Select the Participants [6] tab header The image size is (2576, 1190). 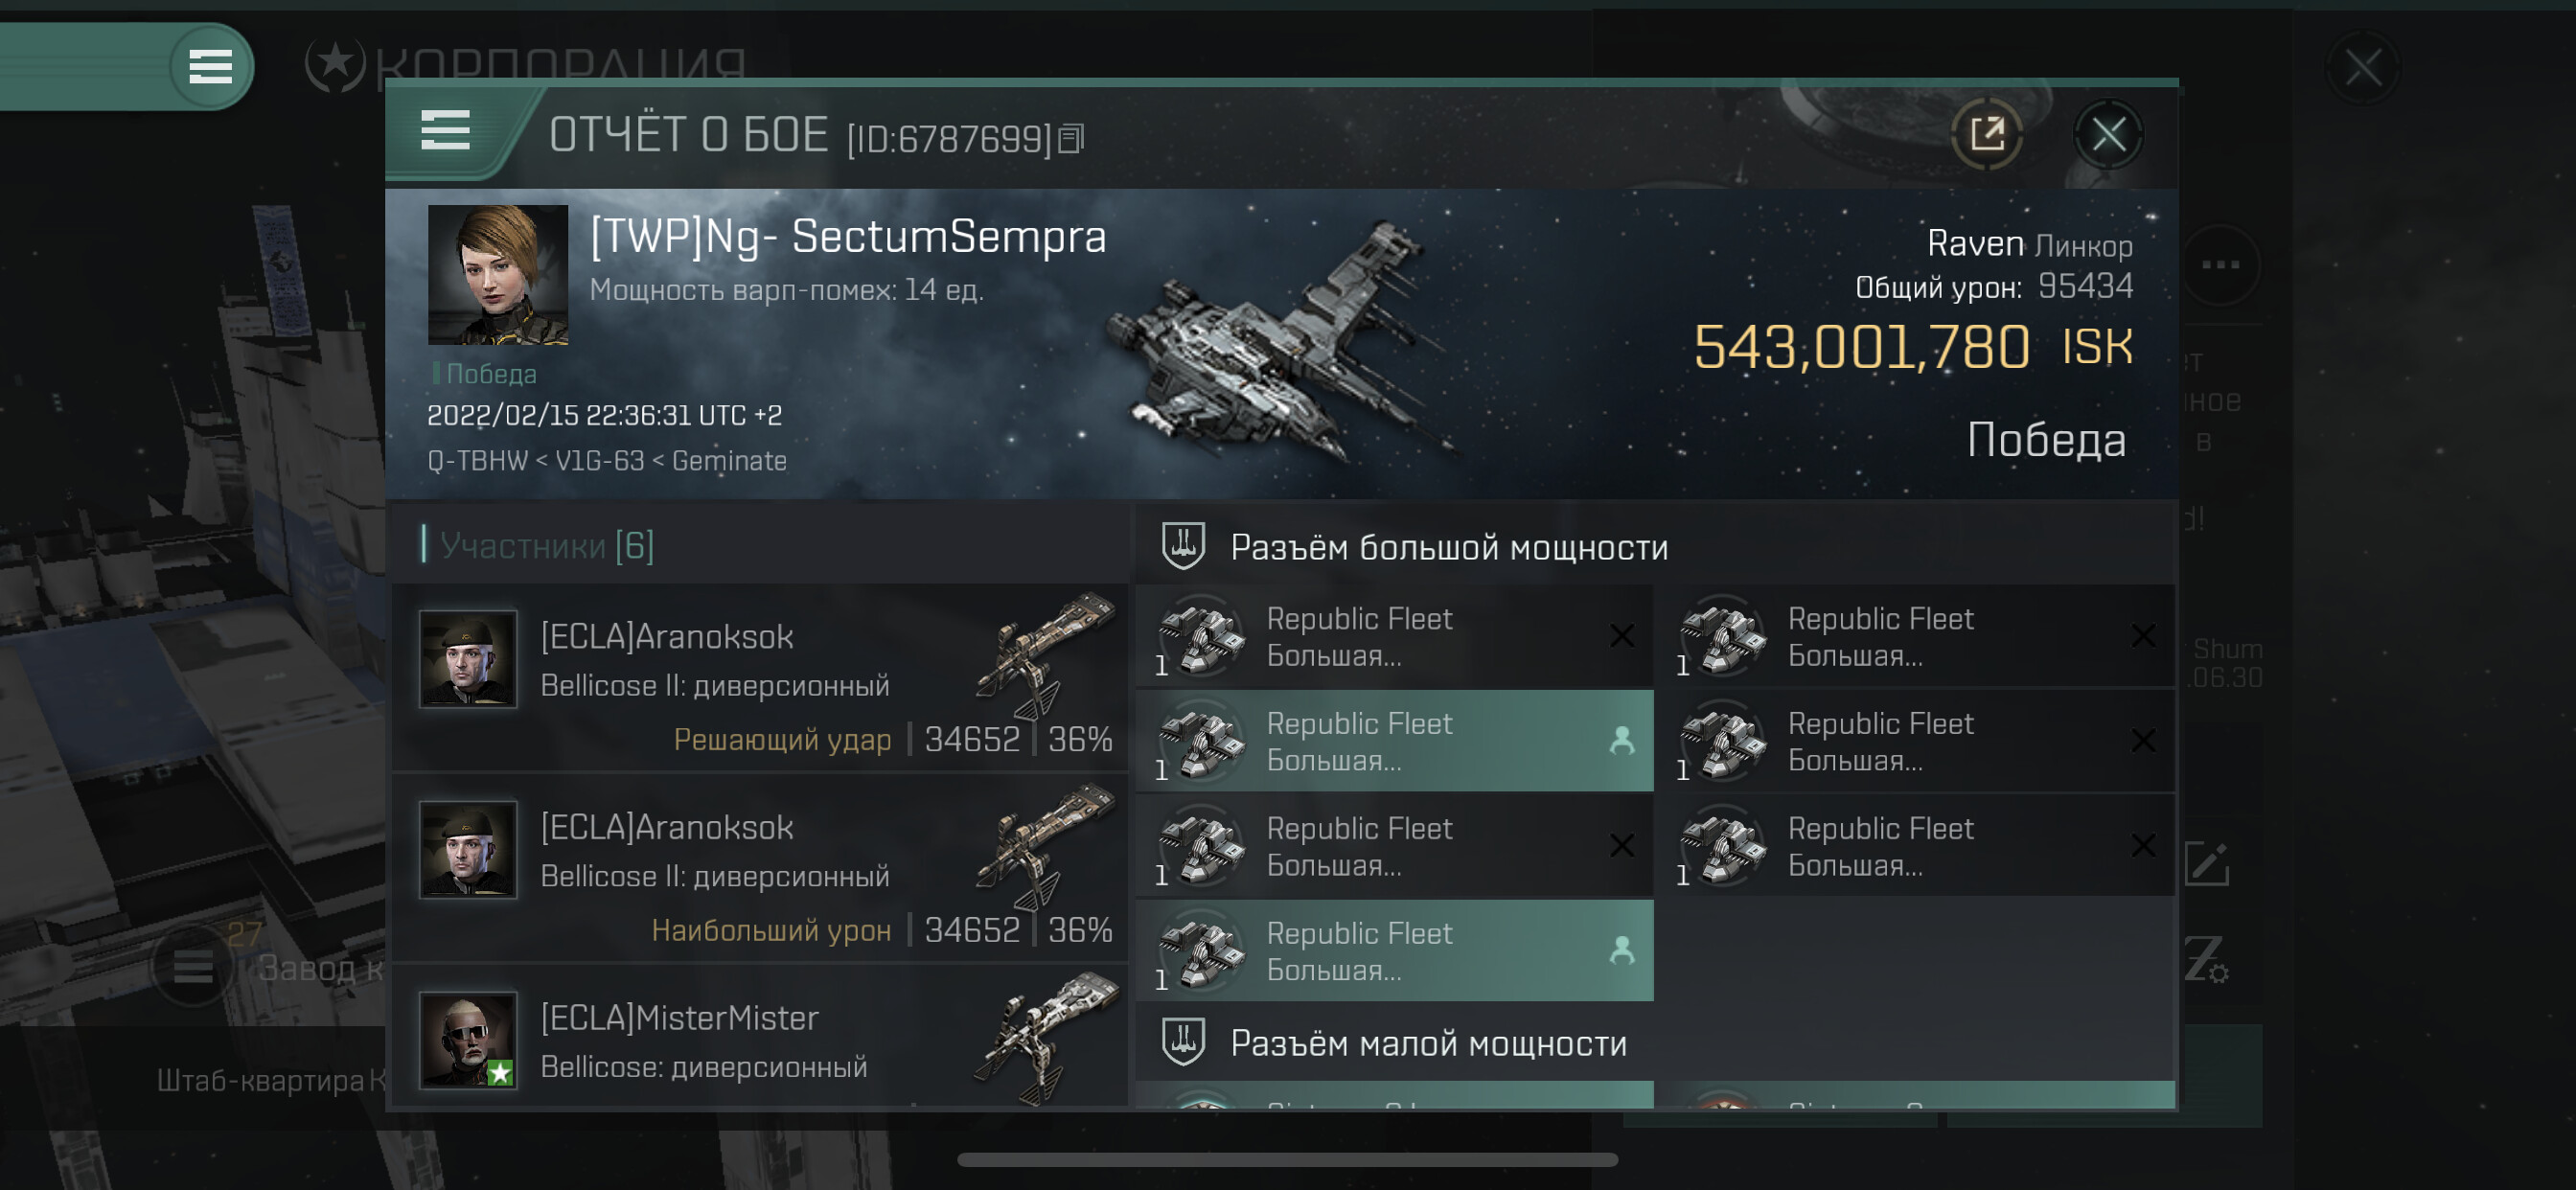click(x=546, y=546)
